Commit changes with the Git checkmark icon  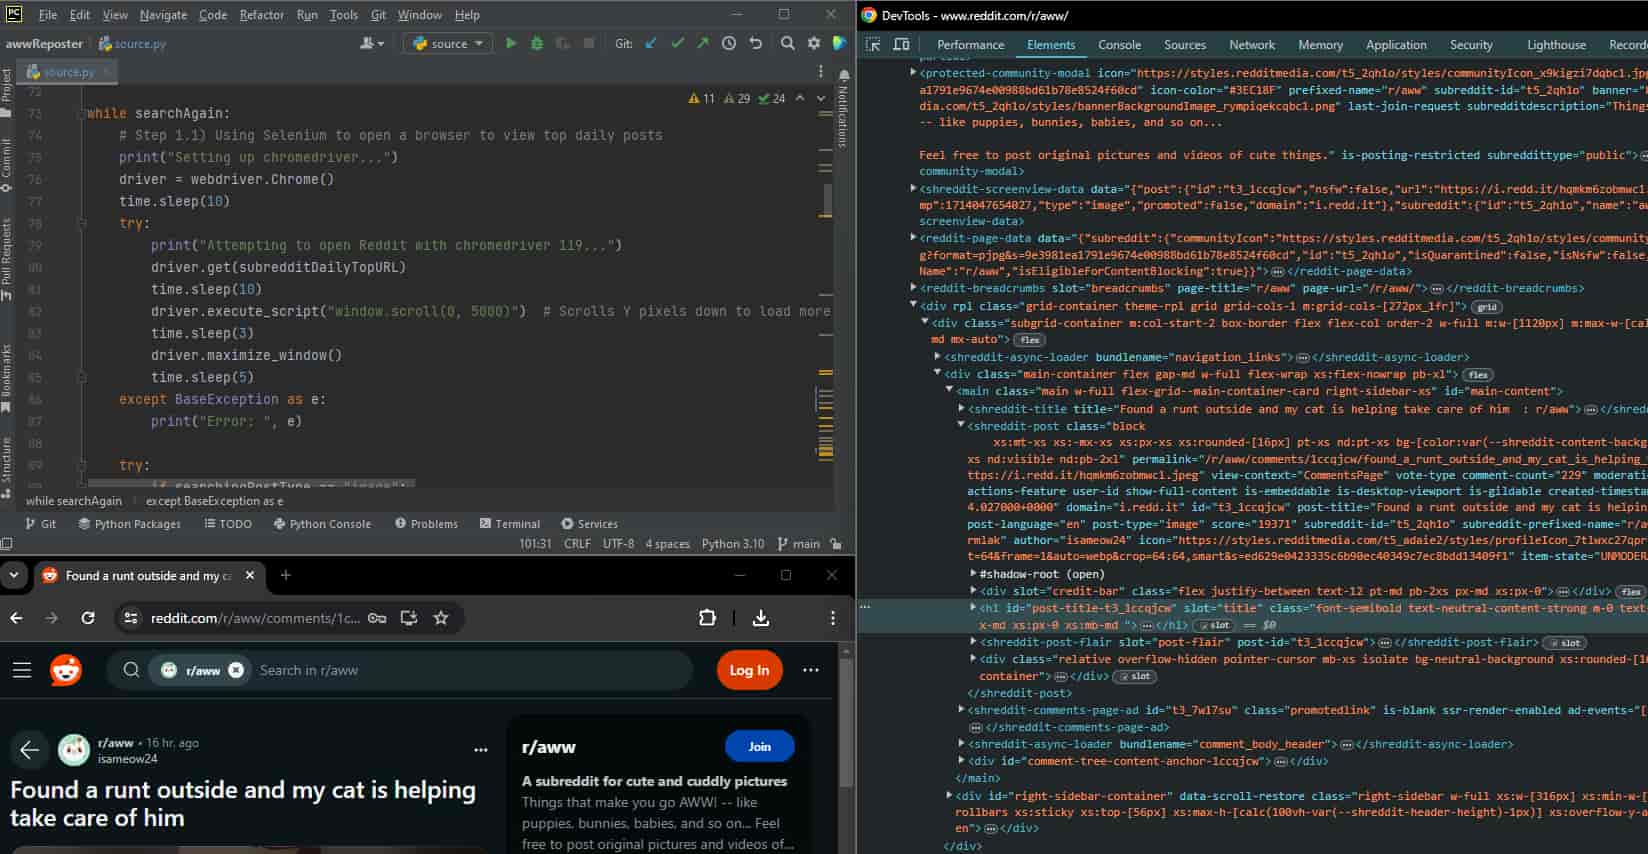pos(678,43)
